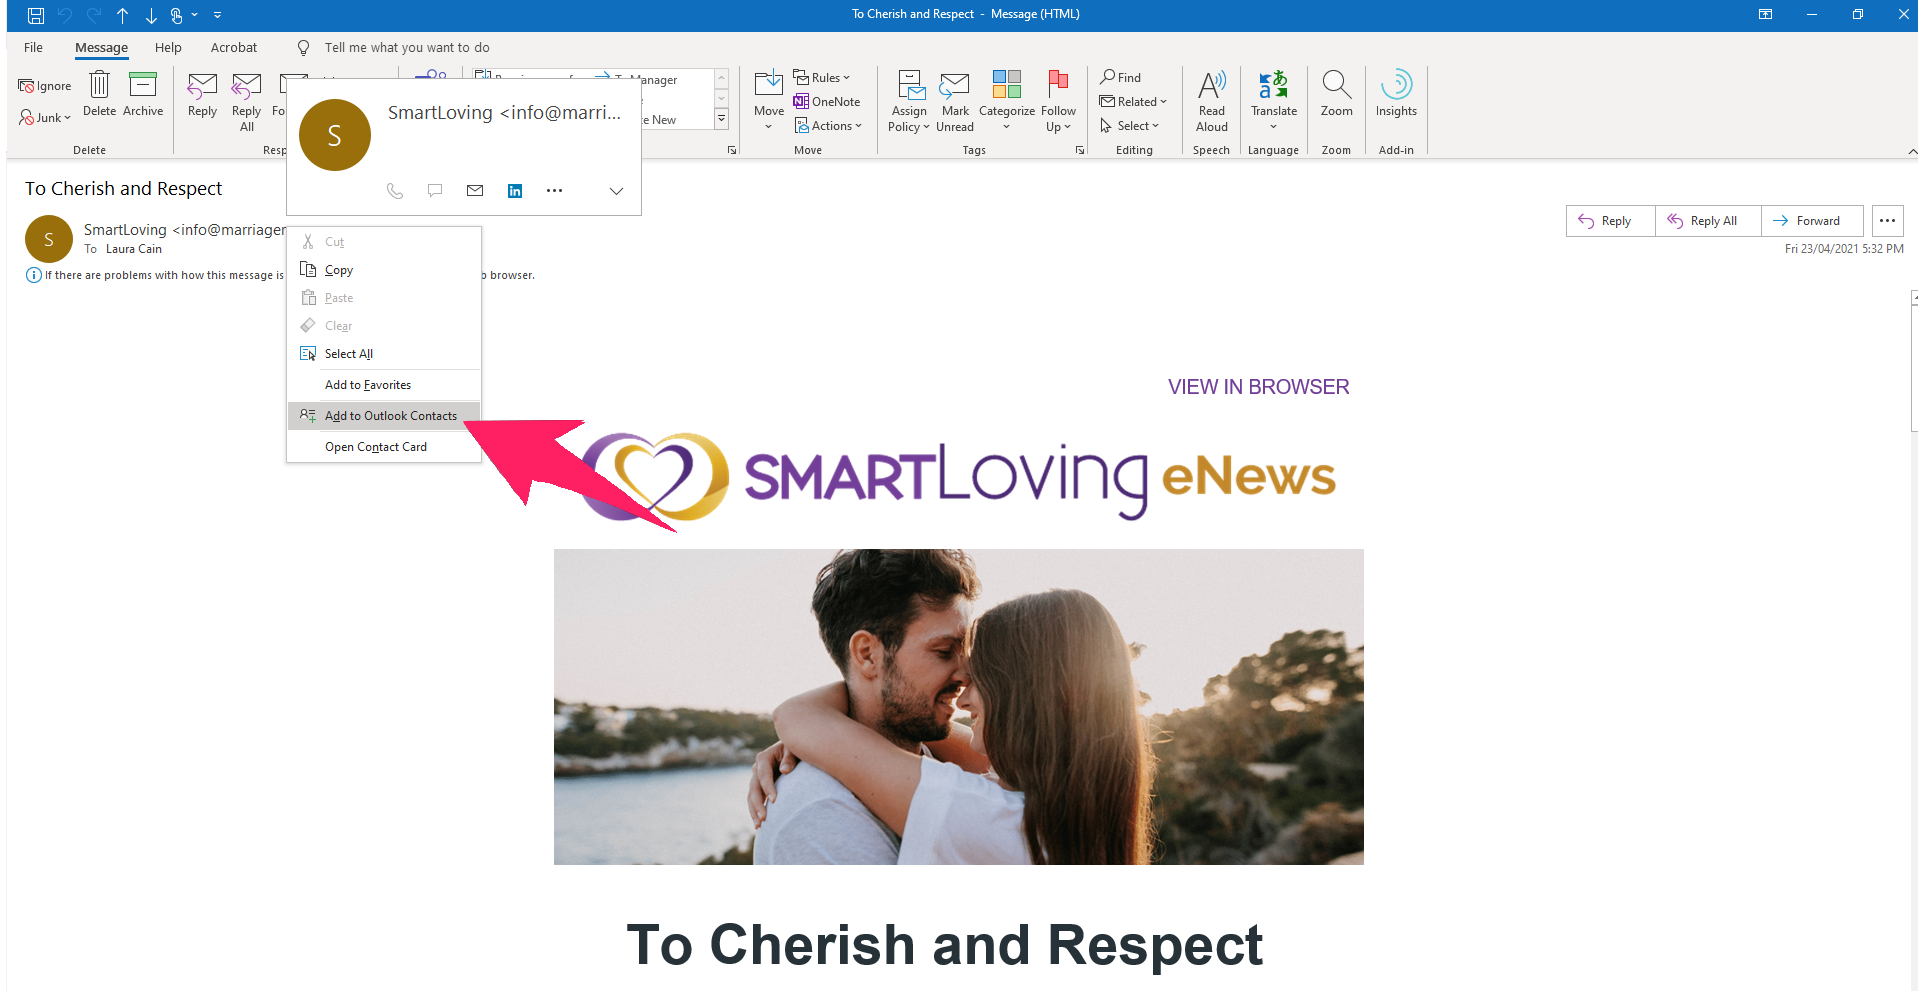Archive this email using the Archive icon
Screen dimensions: 1918x991
pos(143,94)
